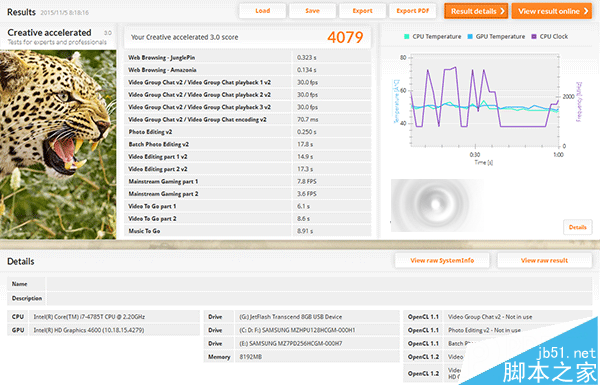This screenshot has width=600, height=387.
Task: Click the Description input field
Action: pos(319,298)
